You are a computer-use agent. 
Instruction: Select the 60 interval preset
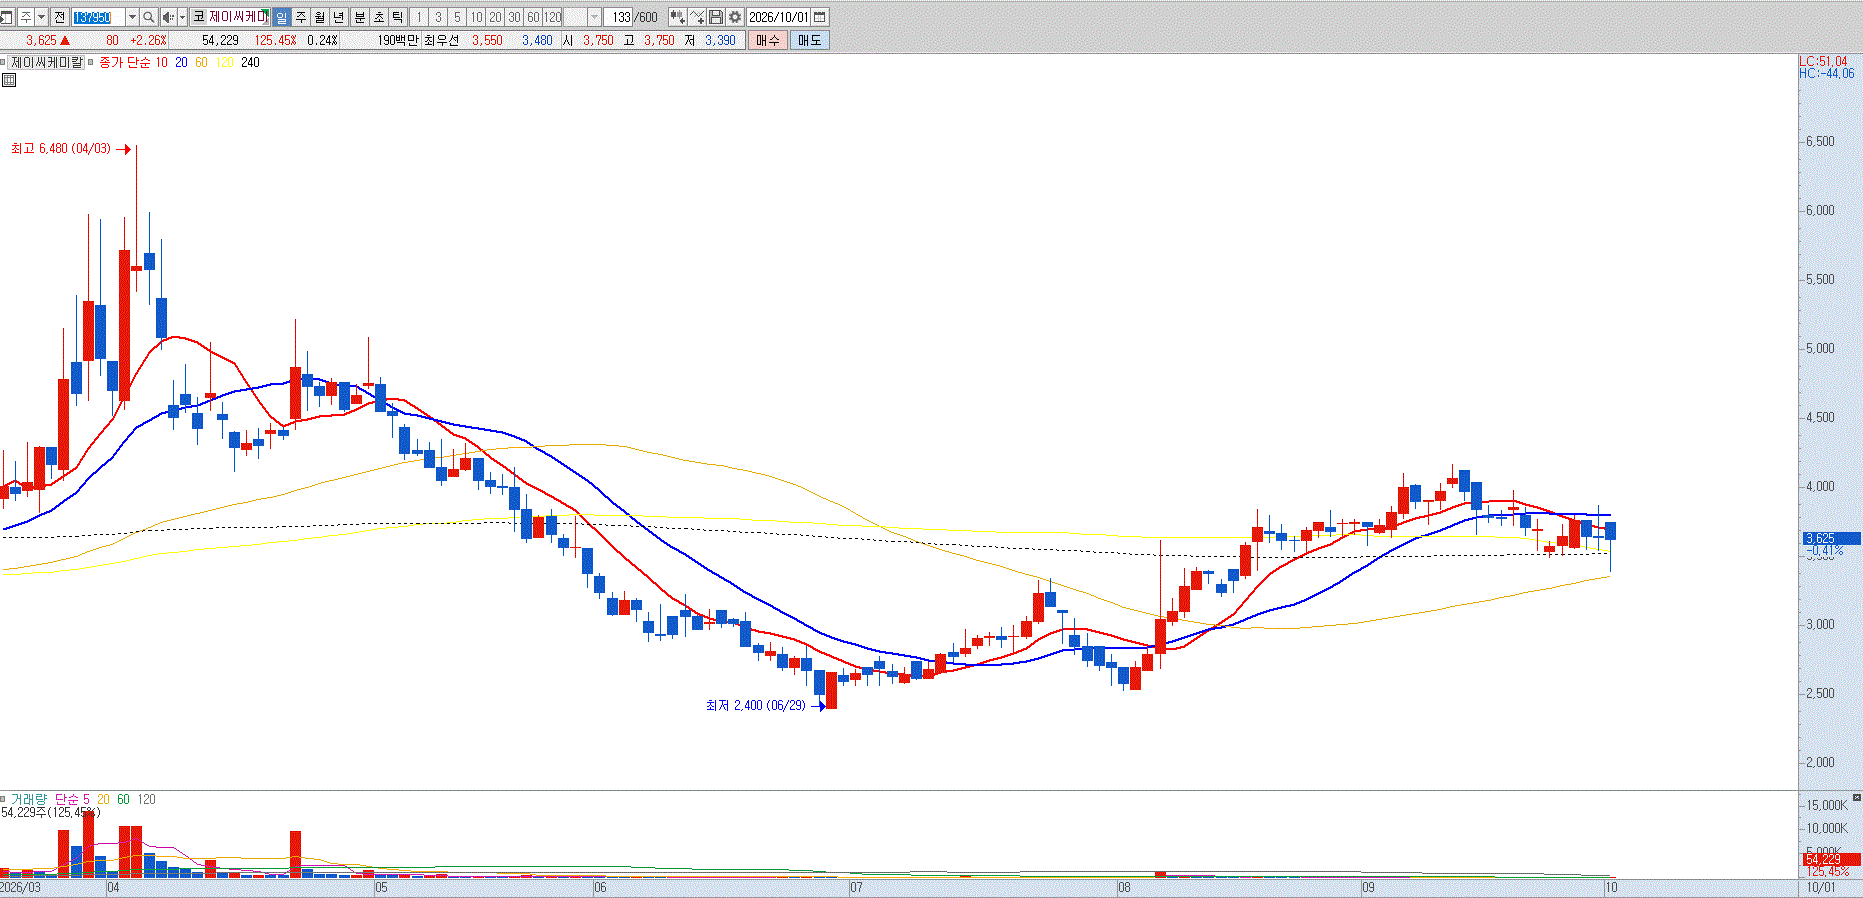tap(533, 17)
